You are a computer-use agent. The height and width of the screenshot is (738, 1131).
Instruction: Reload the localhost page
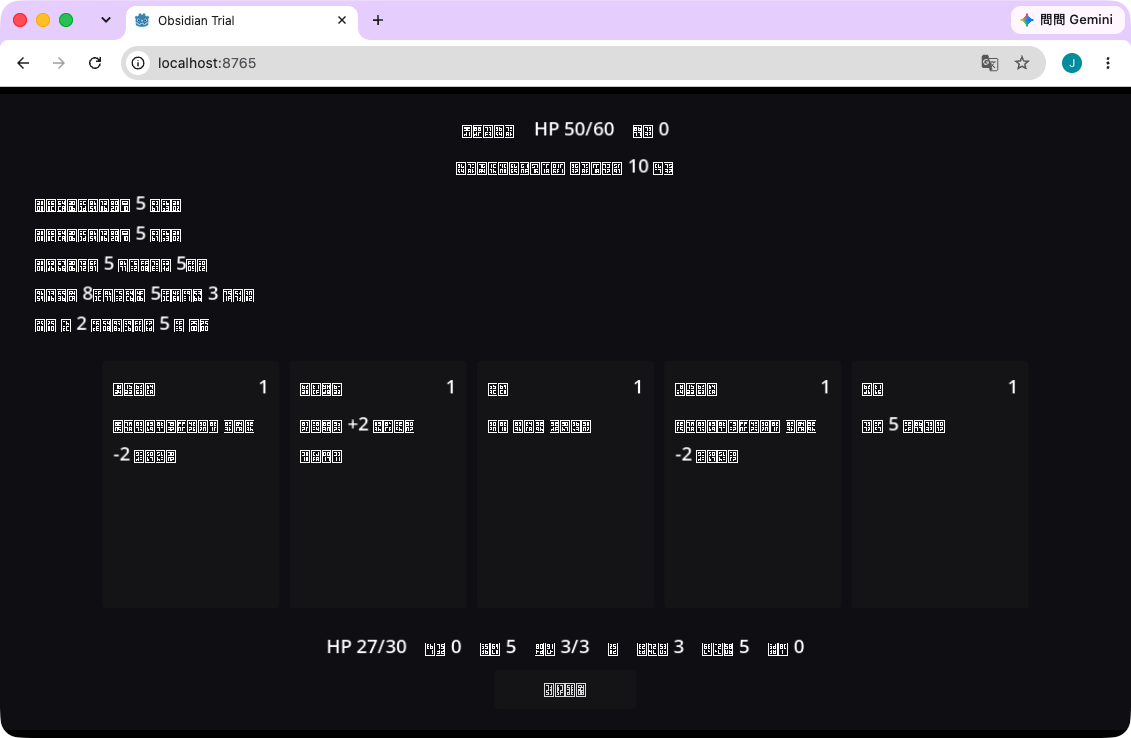pos(94,63)
